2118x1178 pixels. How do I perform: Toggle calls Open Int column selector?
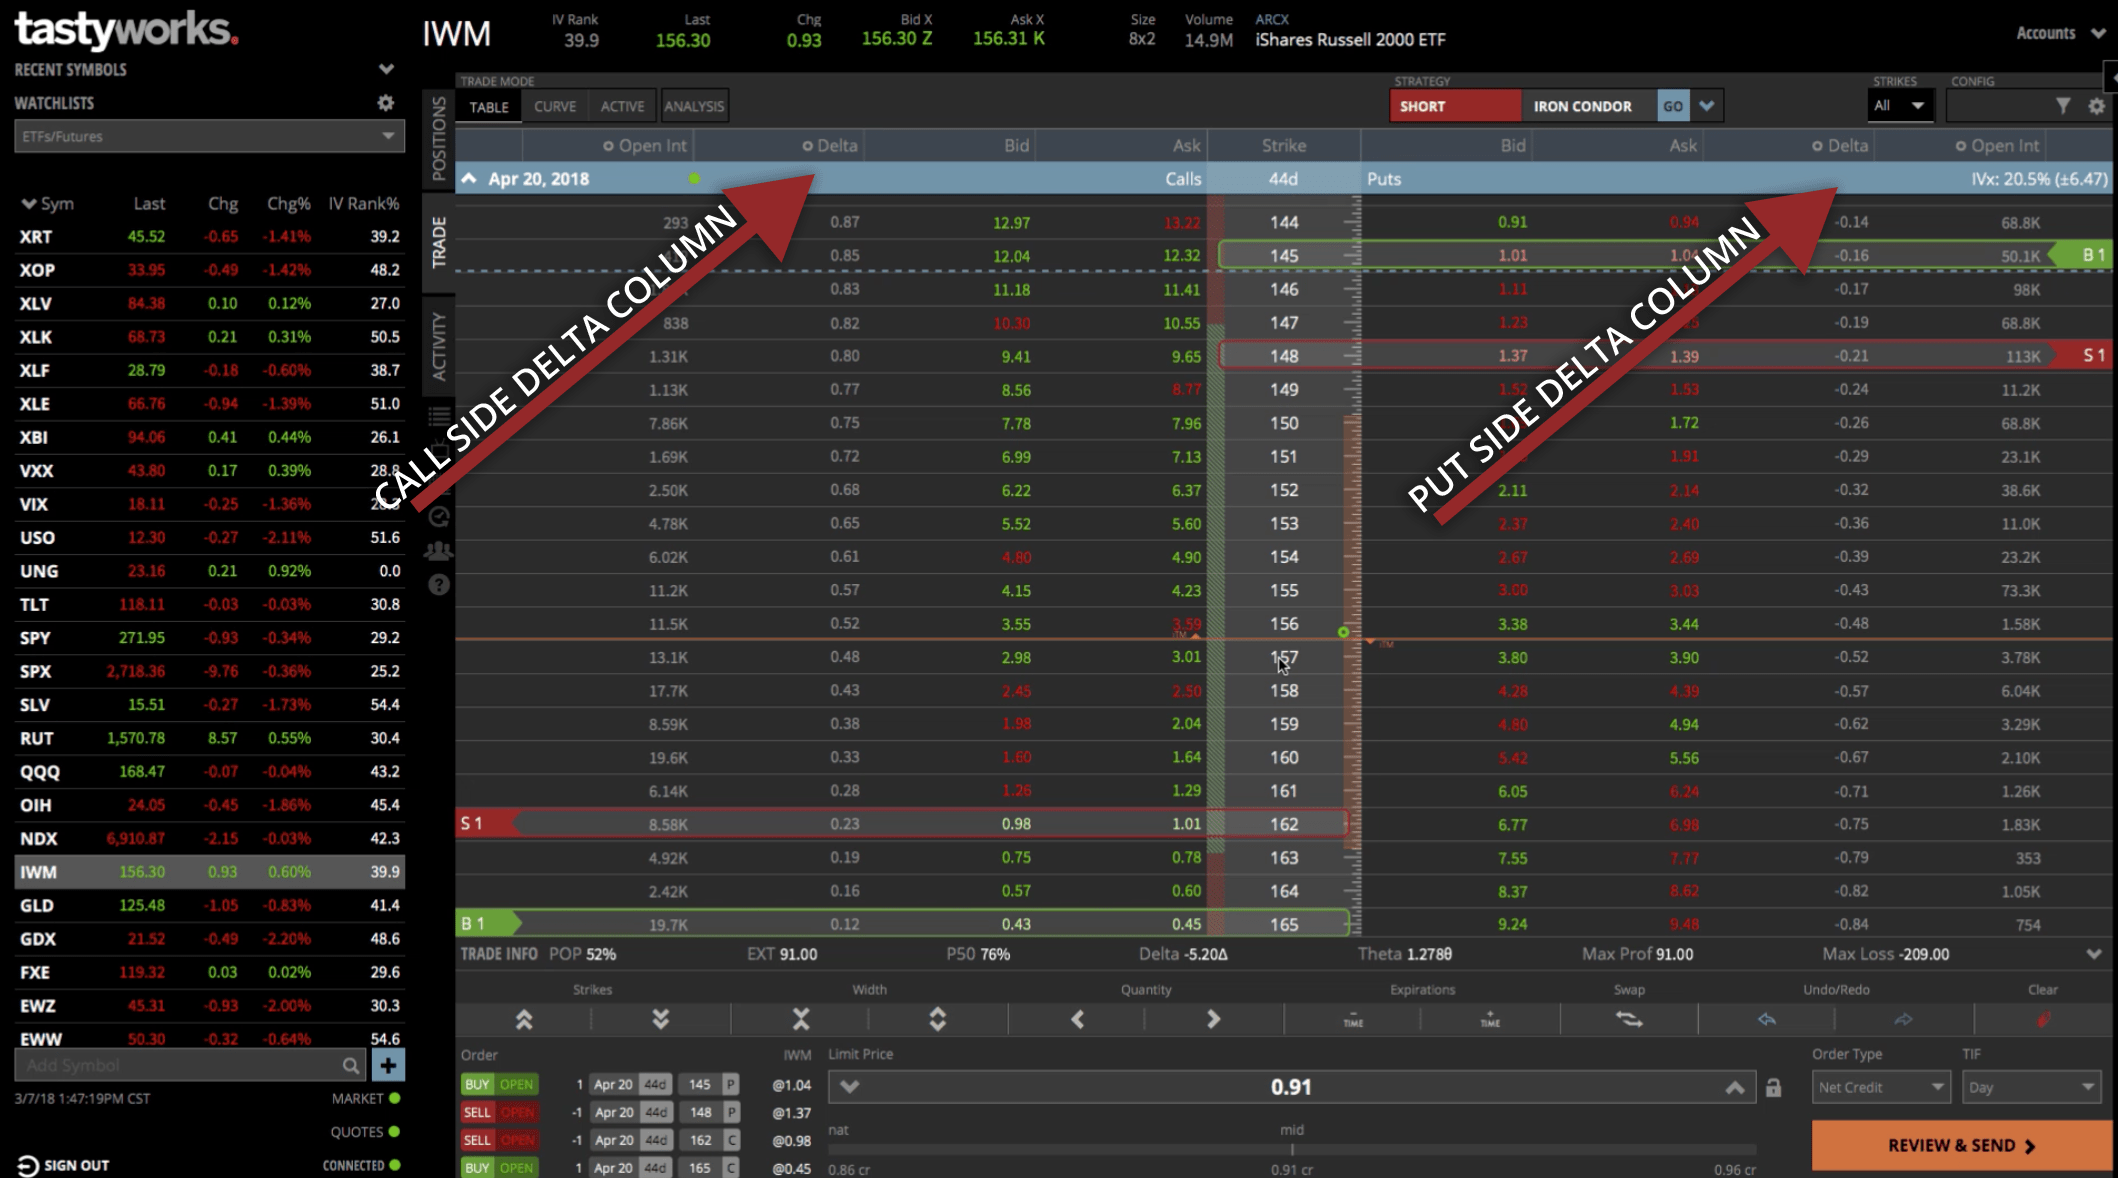[x=608, y=146]
